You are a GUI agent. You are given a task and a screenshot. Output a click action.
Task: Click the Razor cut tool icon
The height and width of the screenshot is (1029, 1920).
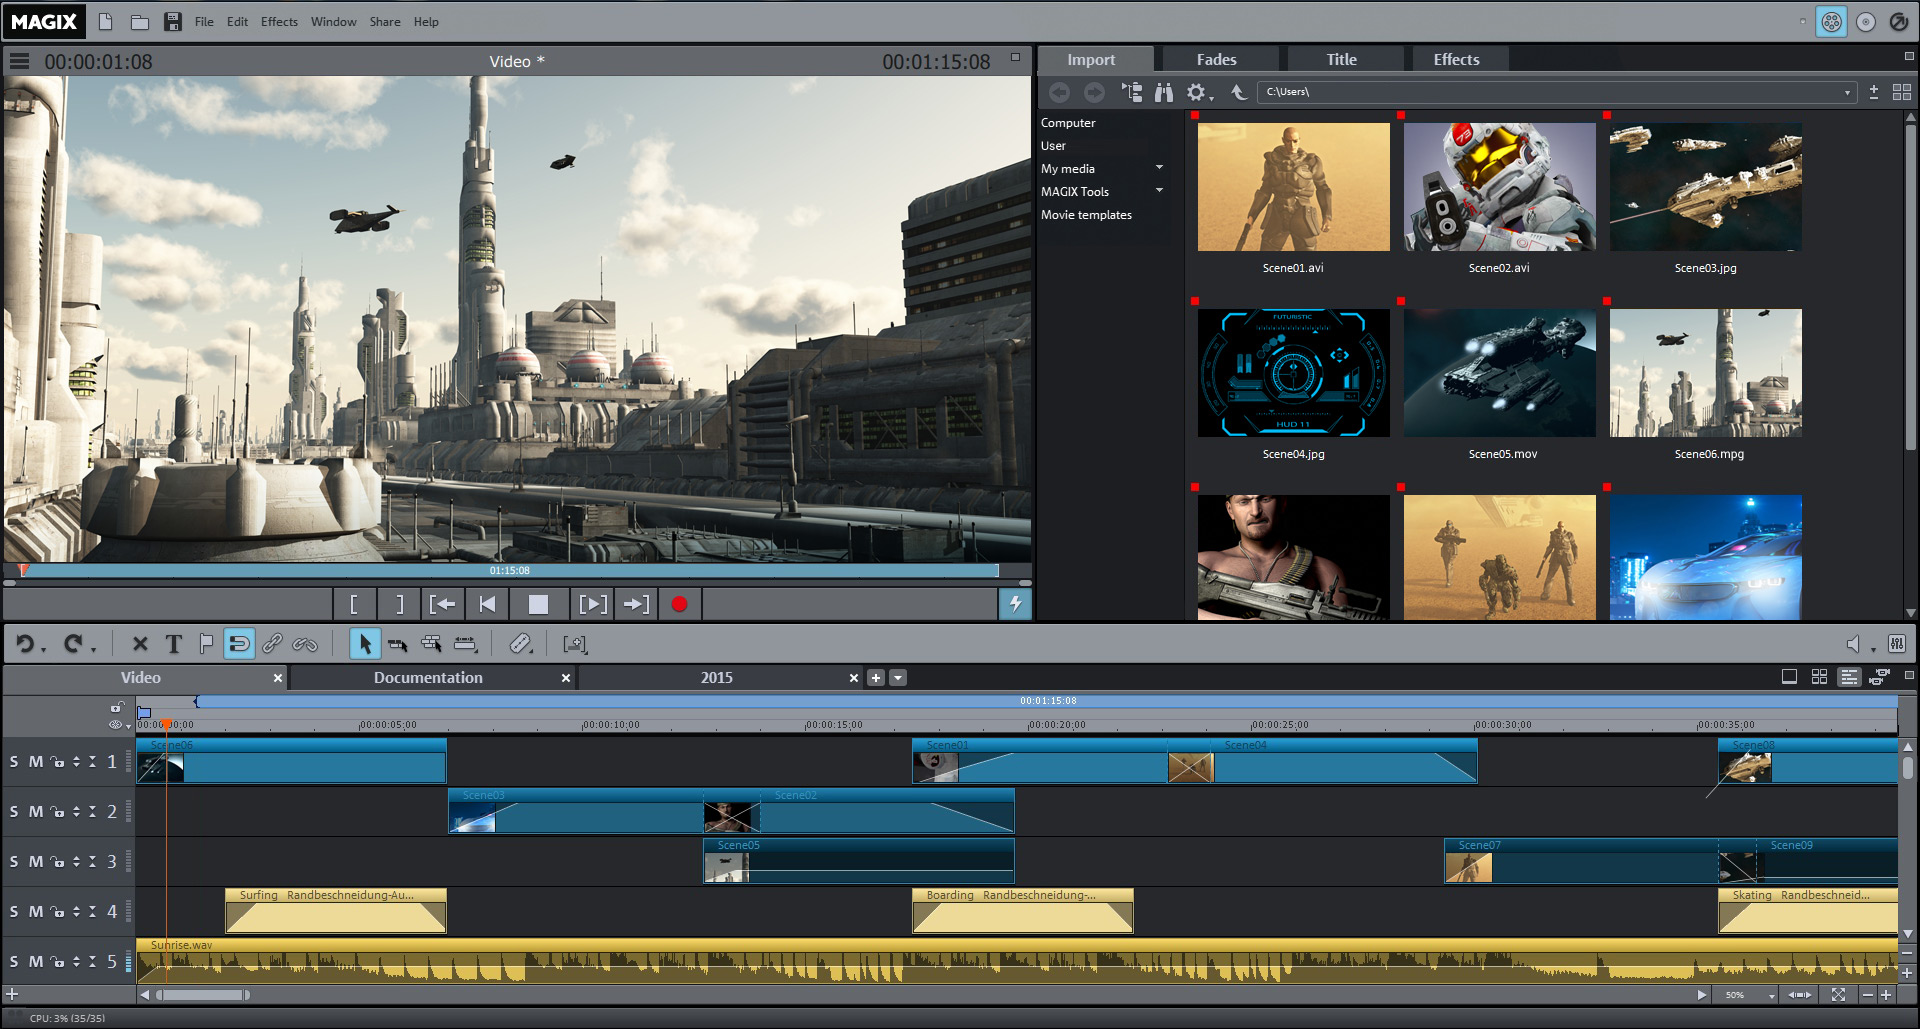pyautogui.click(x=519, y=644)
